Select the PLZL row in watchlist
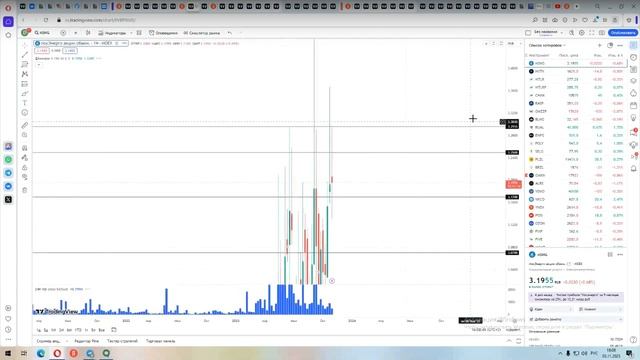 click(576, 159)
